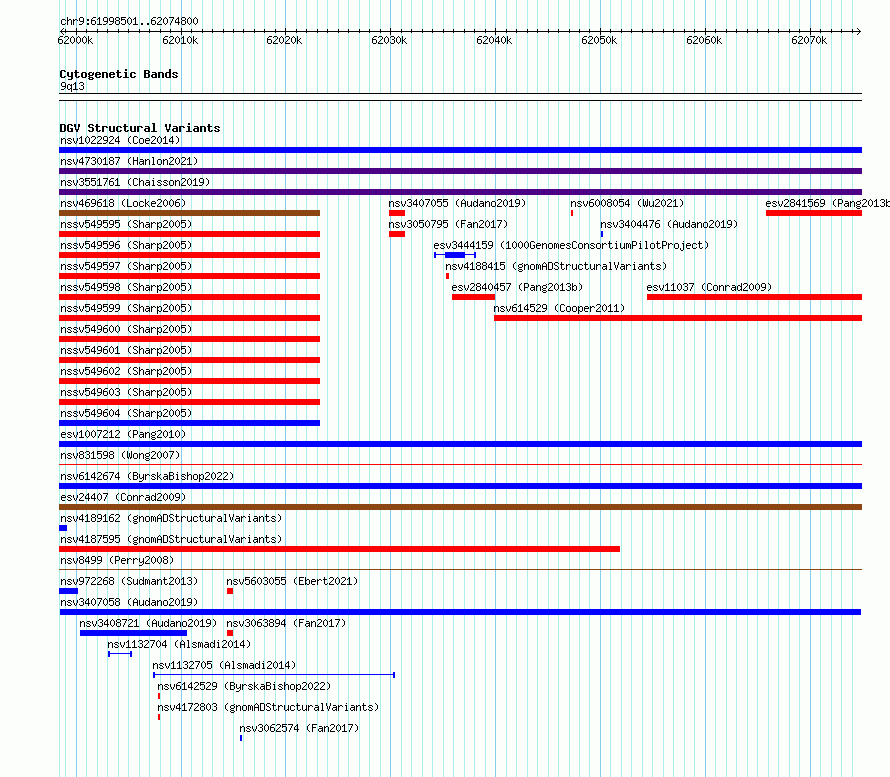
Task: Open nssv549598 (Sharp2005) variant
Action: click(x=126, y=287)
